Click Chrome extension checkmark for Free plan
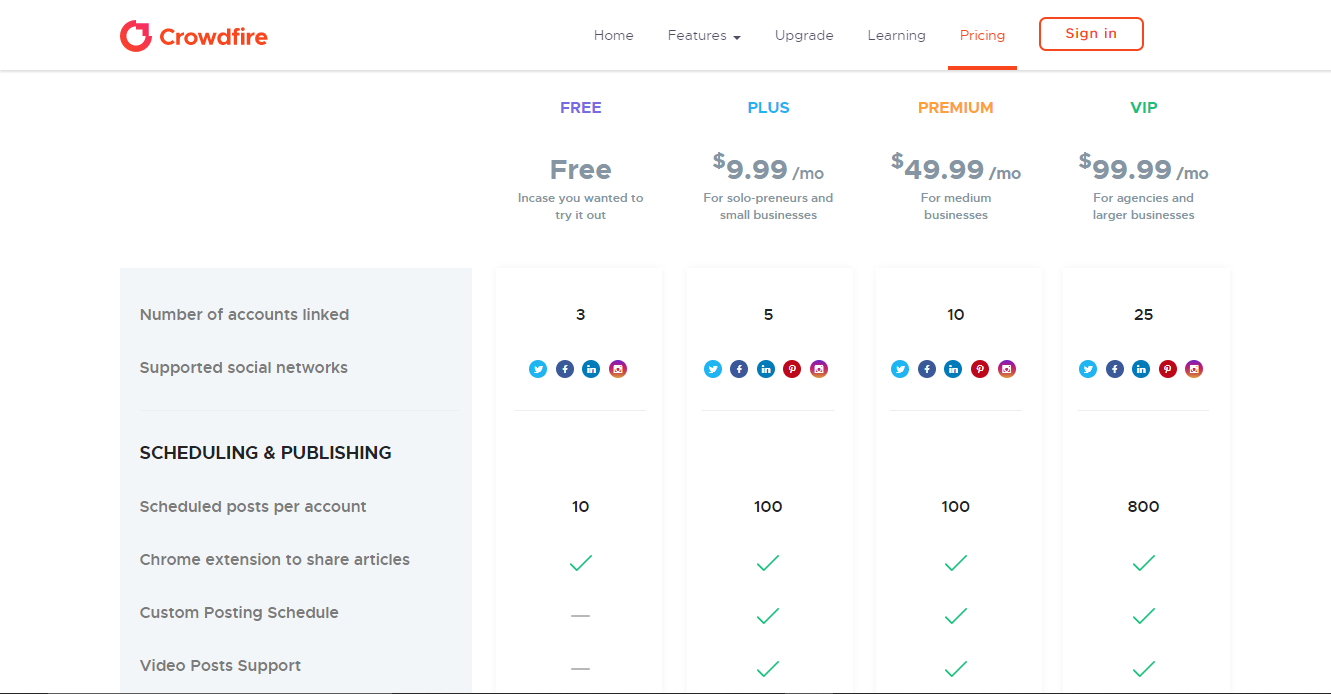The height and width of the screenshot is (694, 1331). click(x=580, y=563)
